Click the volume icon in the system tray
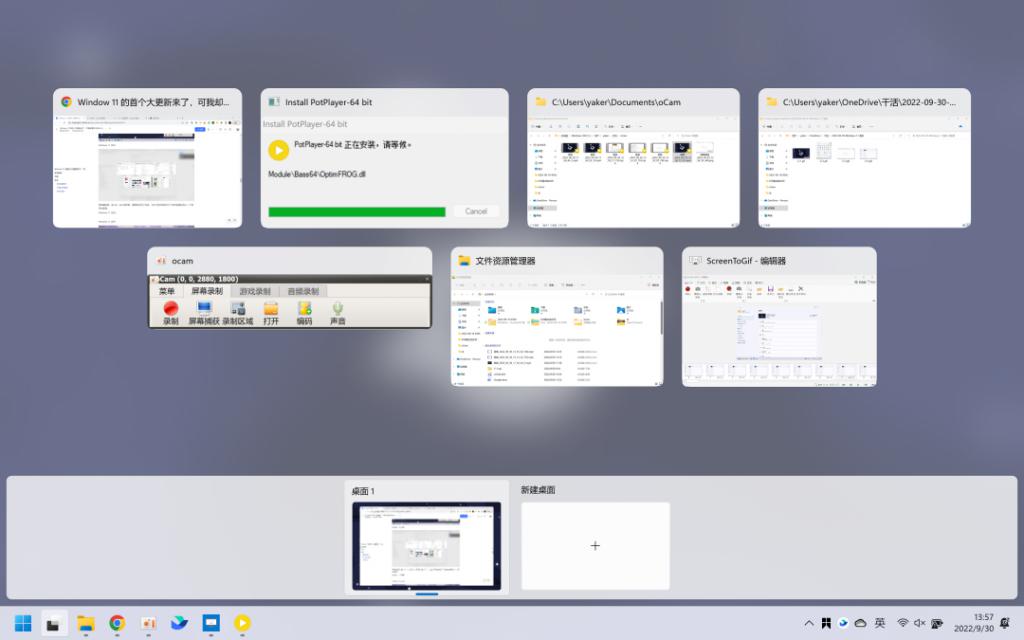Viewport: 1024px width, 640px height. [x=920, y=622]
